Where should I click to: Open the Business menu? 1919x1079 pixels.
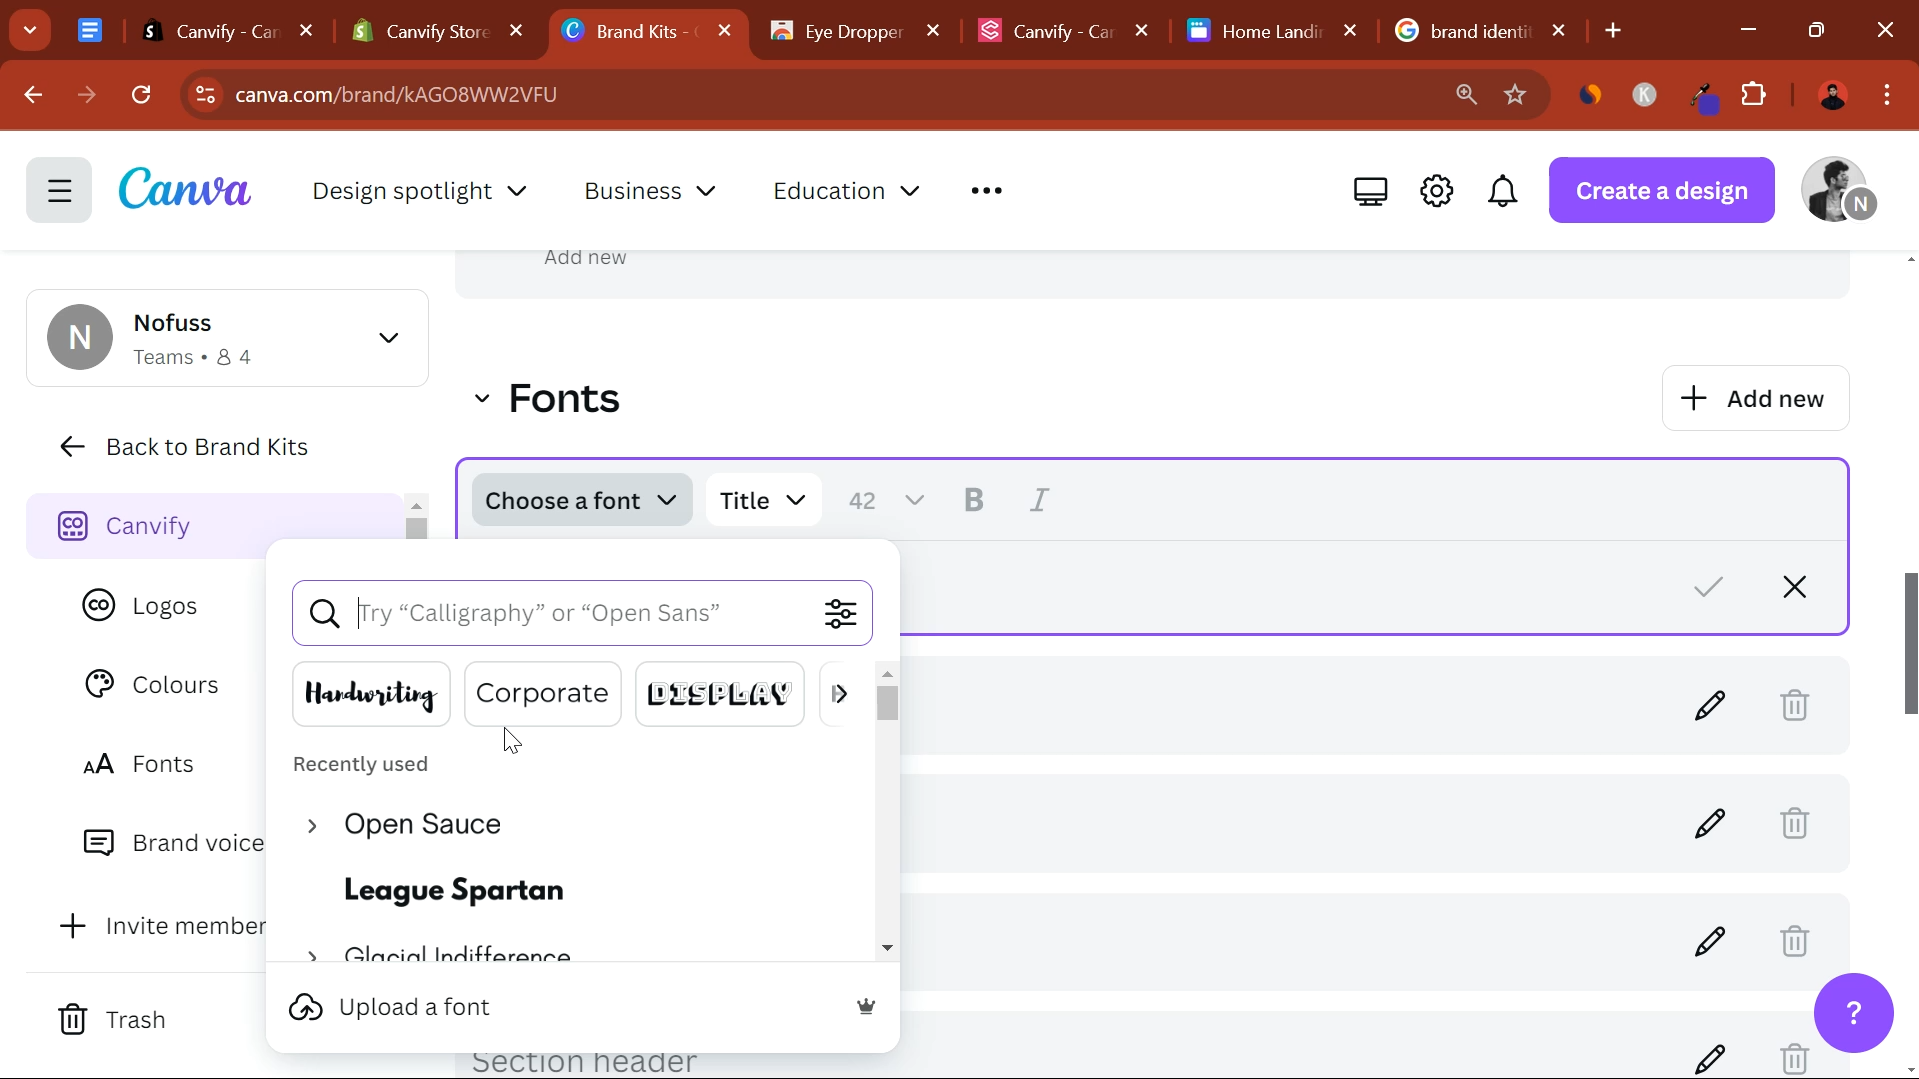point(650,191)
